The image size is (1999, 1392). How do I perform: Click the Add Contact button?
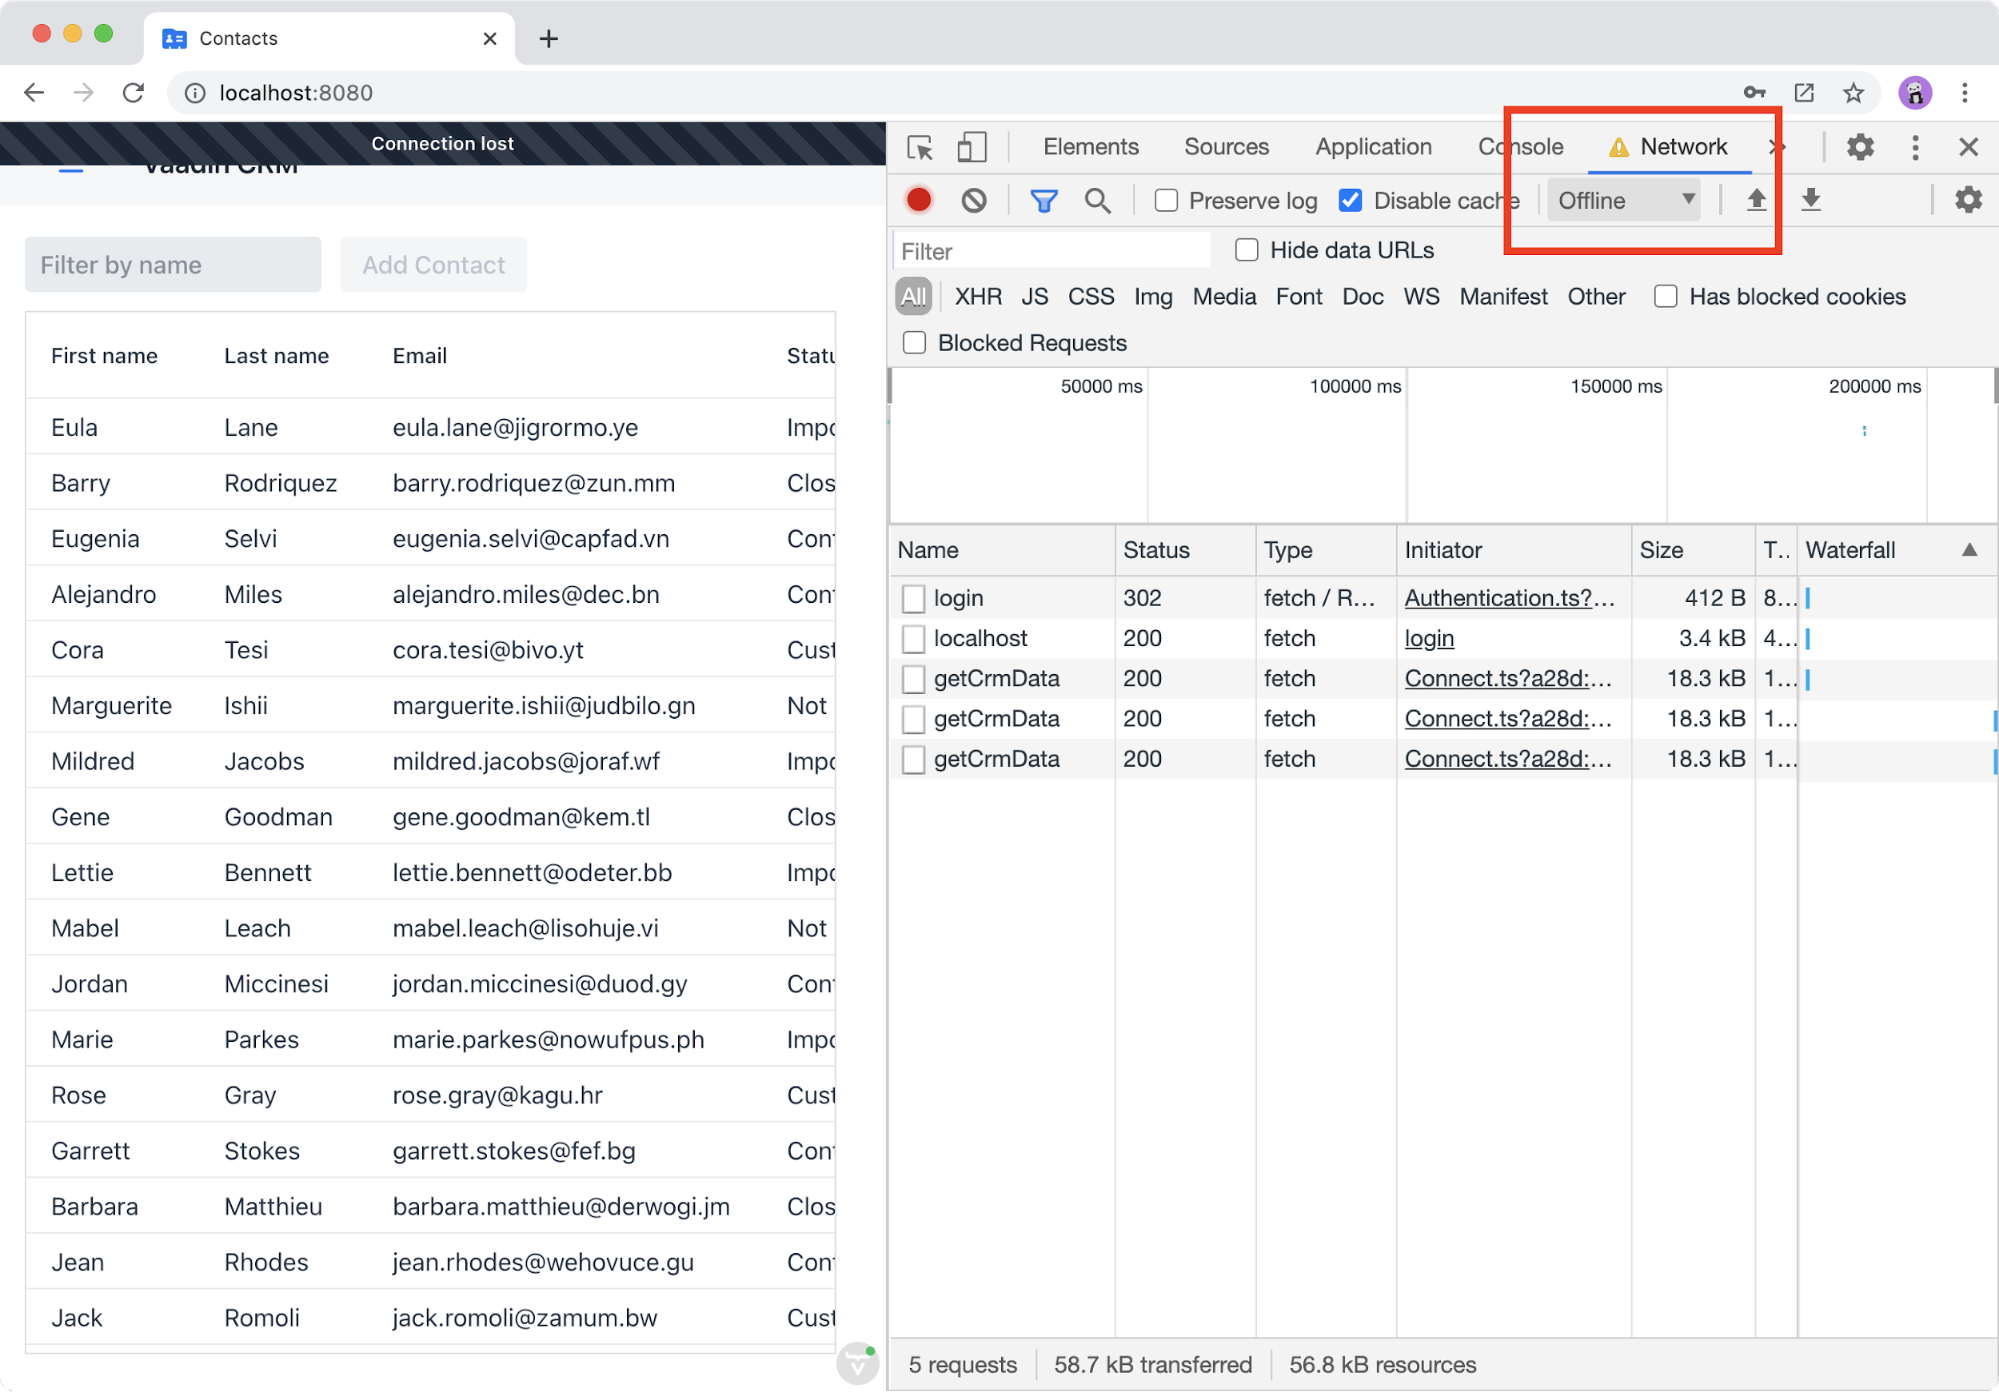click(433, 264)
